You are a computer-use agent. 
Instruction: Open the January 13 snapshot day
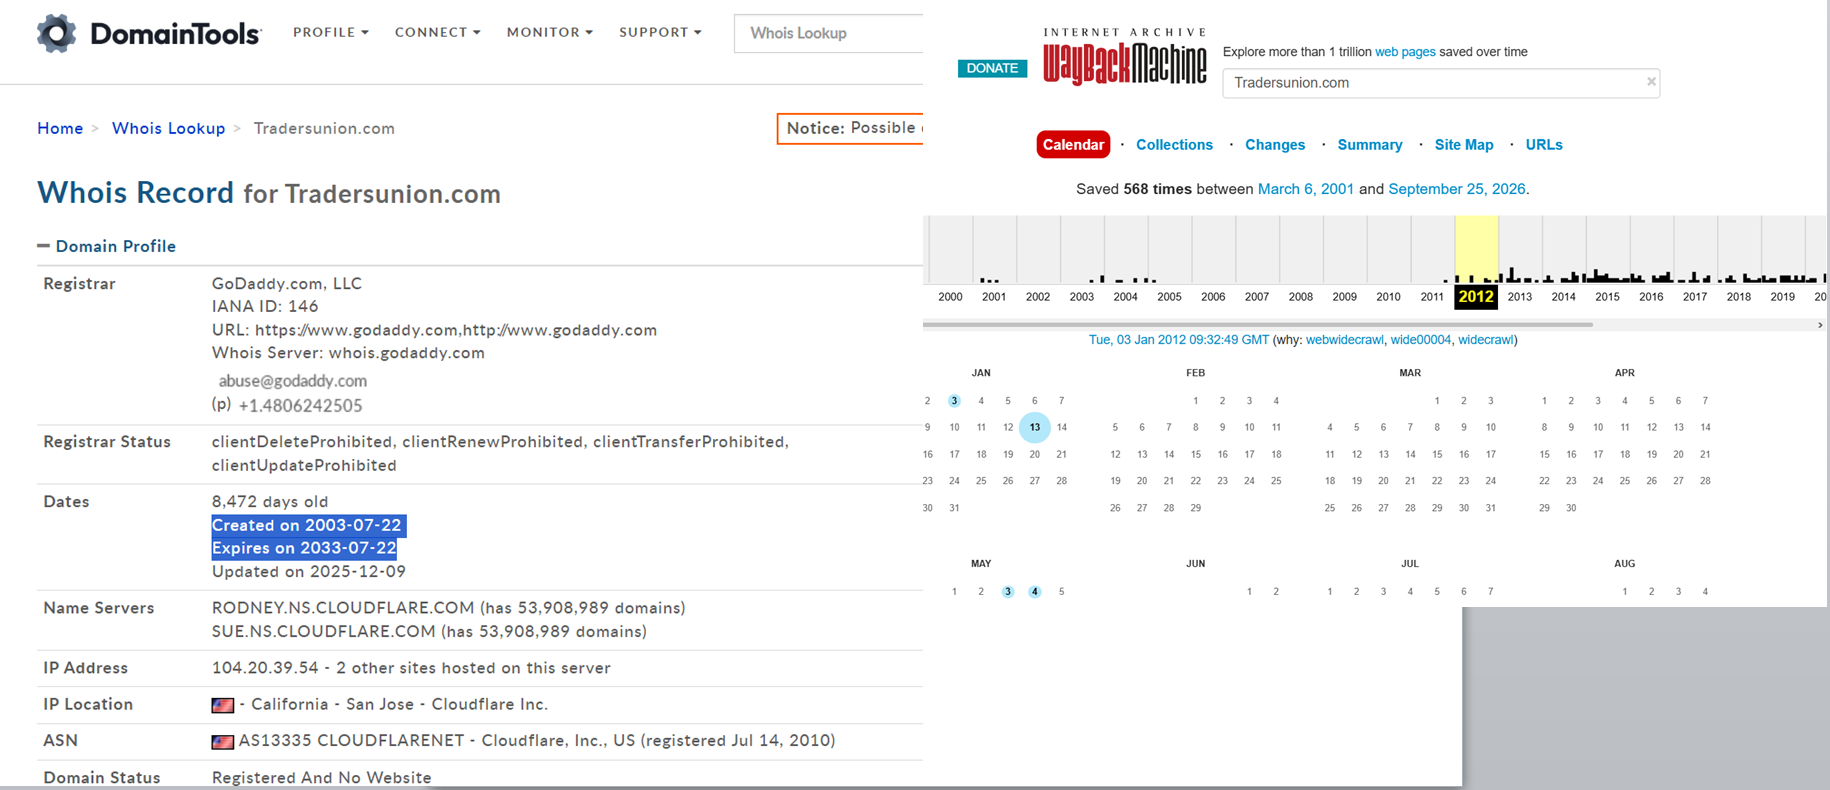1035,428
